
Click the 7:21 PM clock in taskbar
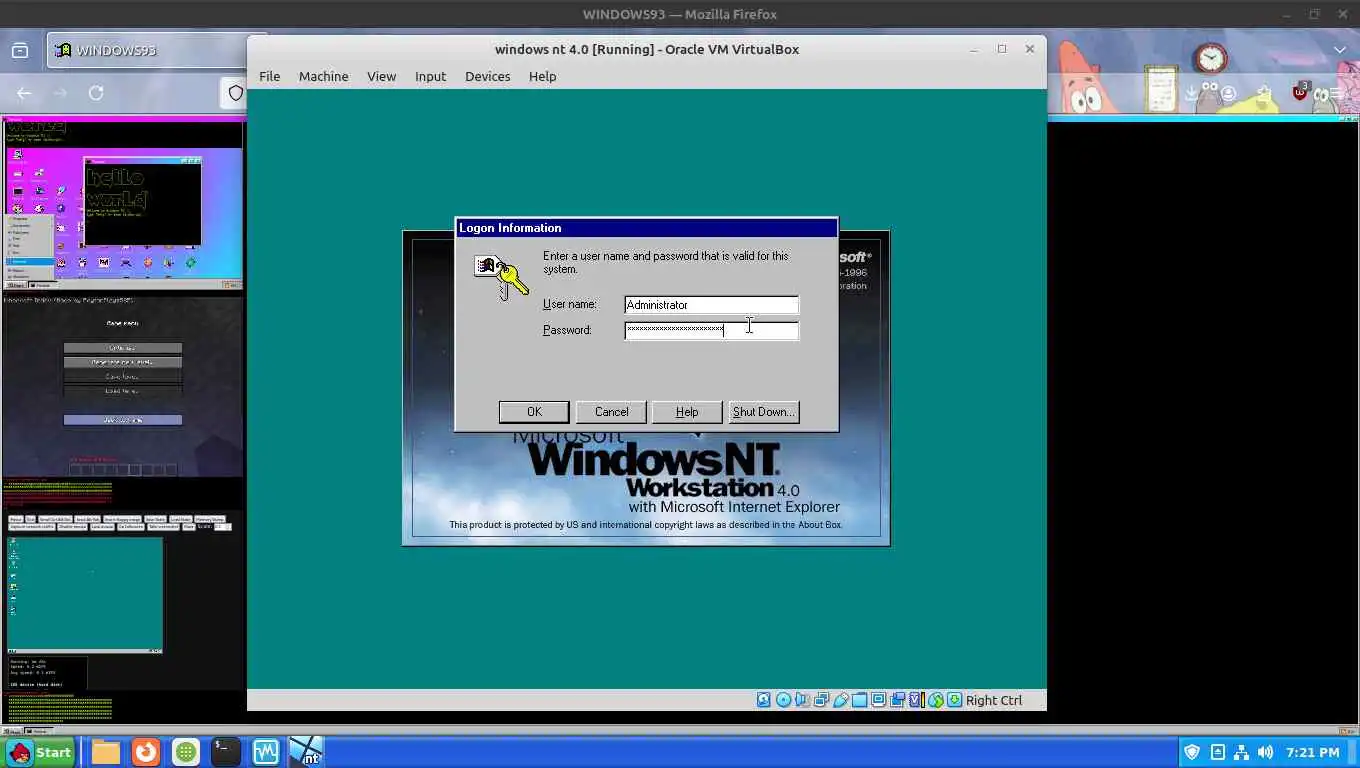(1313, 752)
